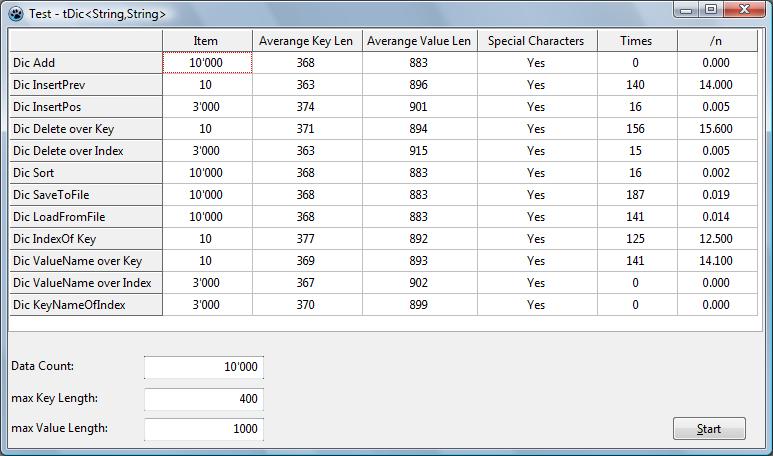Screen dimensions: 773x456
Task: Click the Dic SaveToFile row header
Action: tap(86, 195)
